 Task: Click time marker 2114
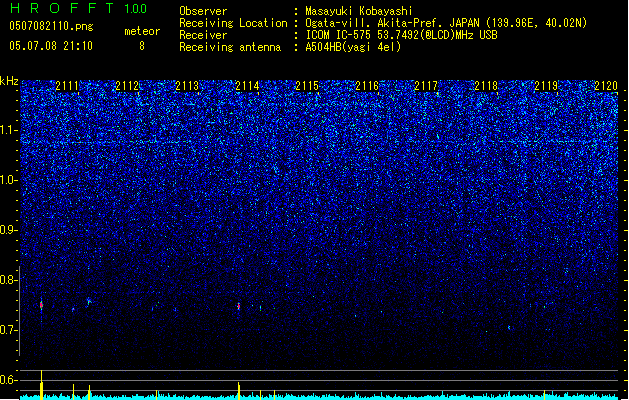[247, 86]
